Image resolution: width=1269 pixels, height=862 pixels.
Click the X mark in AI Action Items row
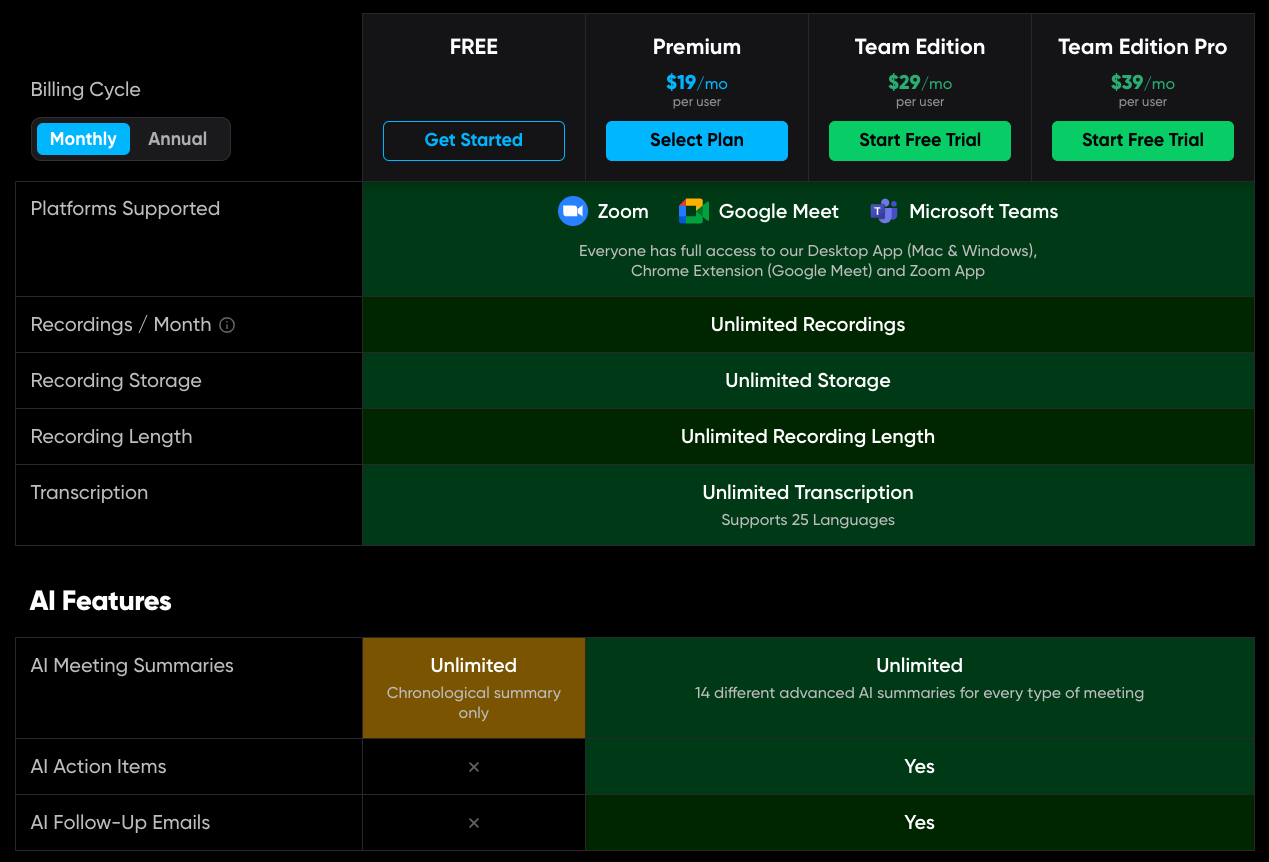coord(474,767)
